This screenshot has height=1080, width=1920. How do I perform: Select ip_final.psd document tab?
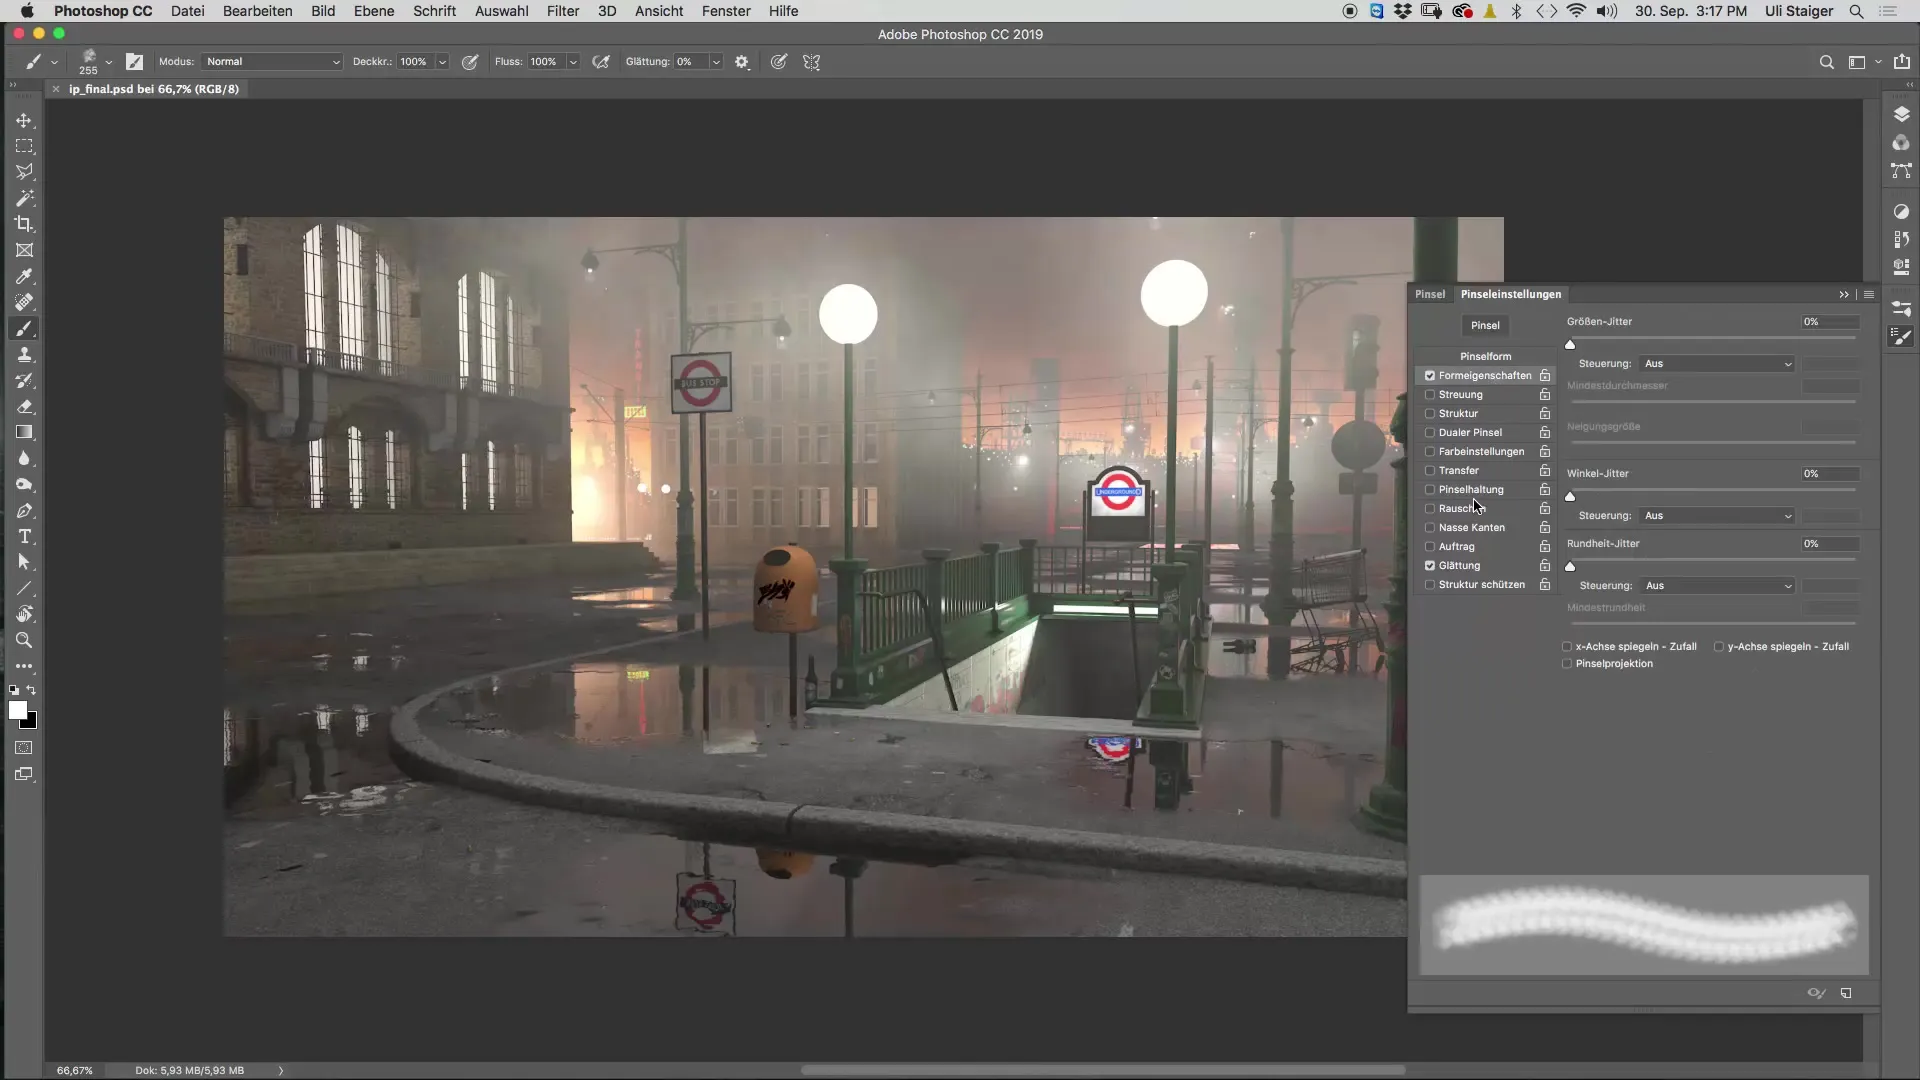pos(154,89)
